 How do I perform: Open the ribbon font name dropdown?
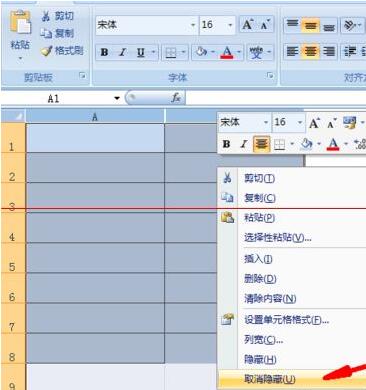click(193, 25)
